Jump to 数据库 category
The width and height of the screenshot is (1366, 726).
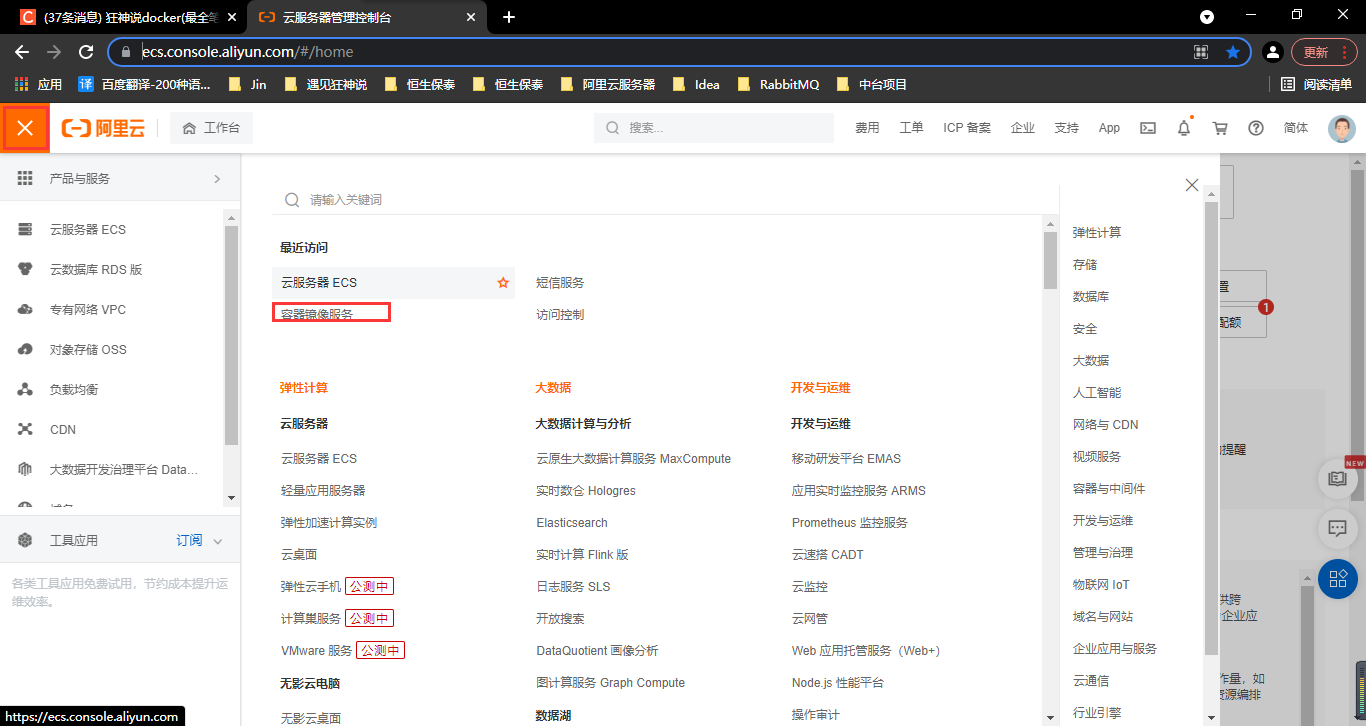pyautogui.click(x=1091, y=297)
